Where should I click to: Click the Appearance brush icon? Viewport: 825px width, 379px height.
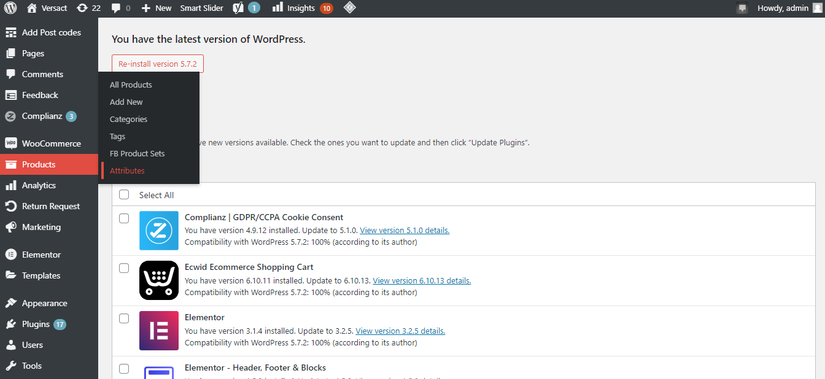pos(11,303)
